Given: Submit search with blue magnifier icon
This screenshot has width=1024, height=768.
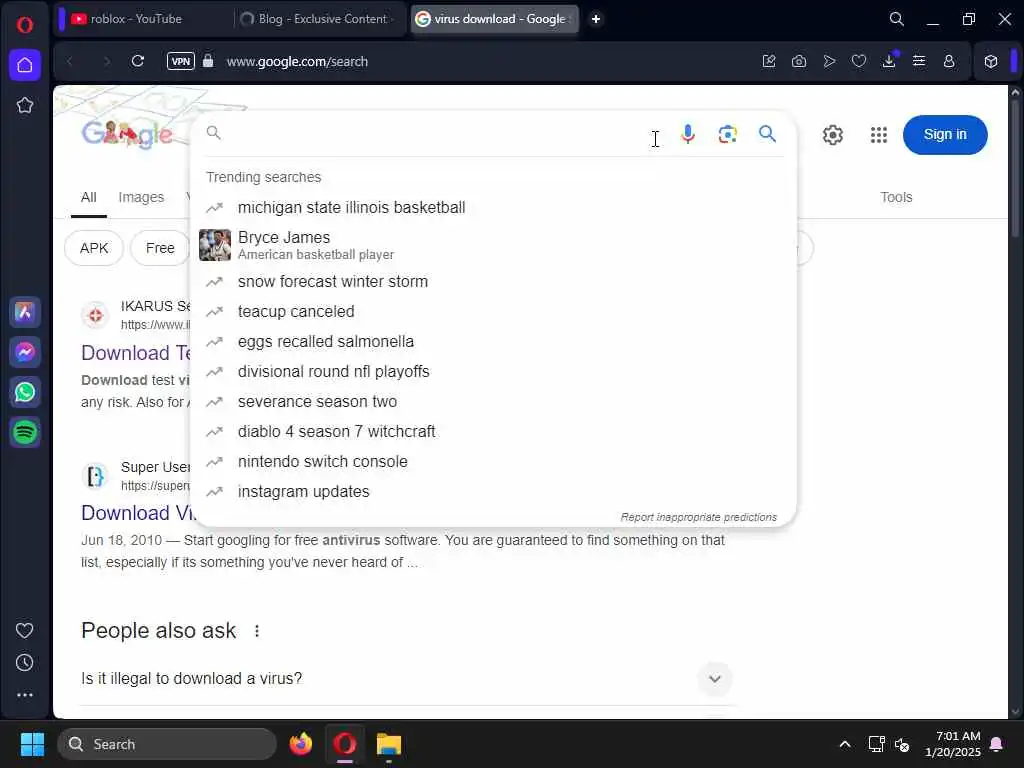Looking at the screenshot, I should [767, 134].
